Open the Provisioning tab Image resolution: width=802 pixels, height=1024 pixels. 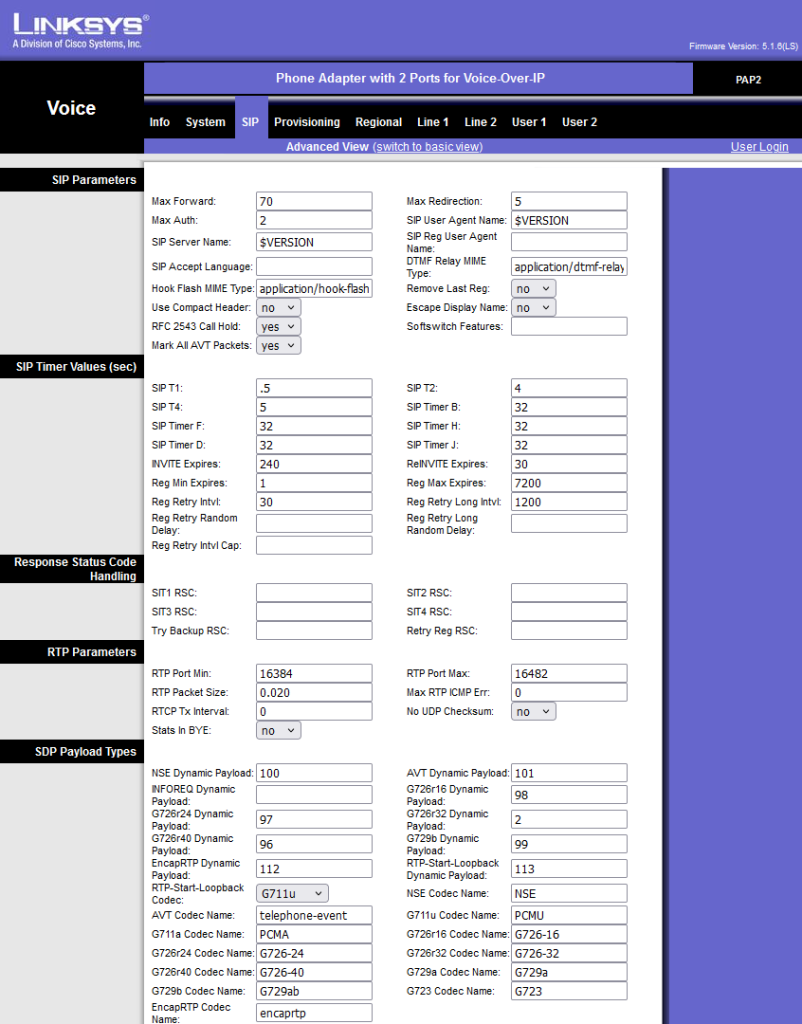click(307, 122)
